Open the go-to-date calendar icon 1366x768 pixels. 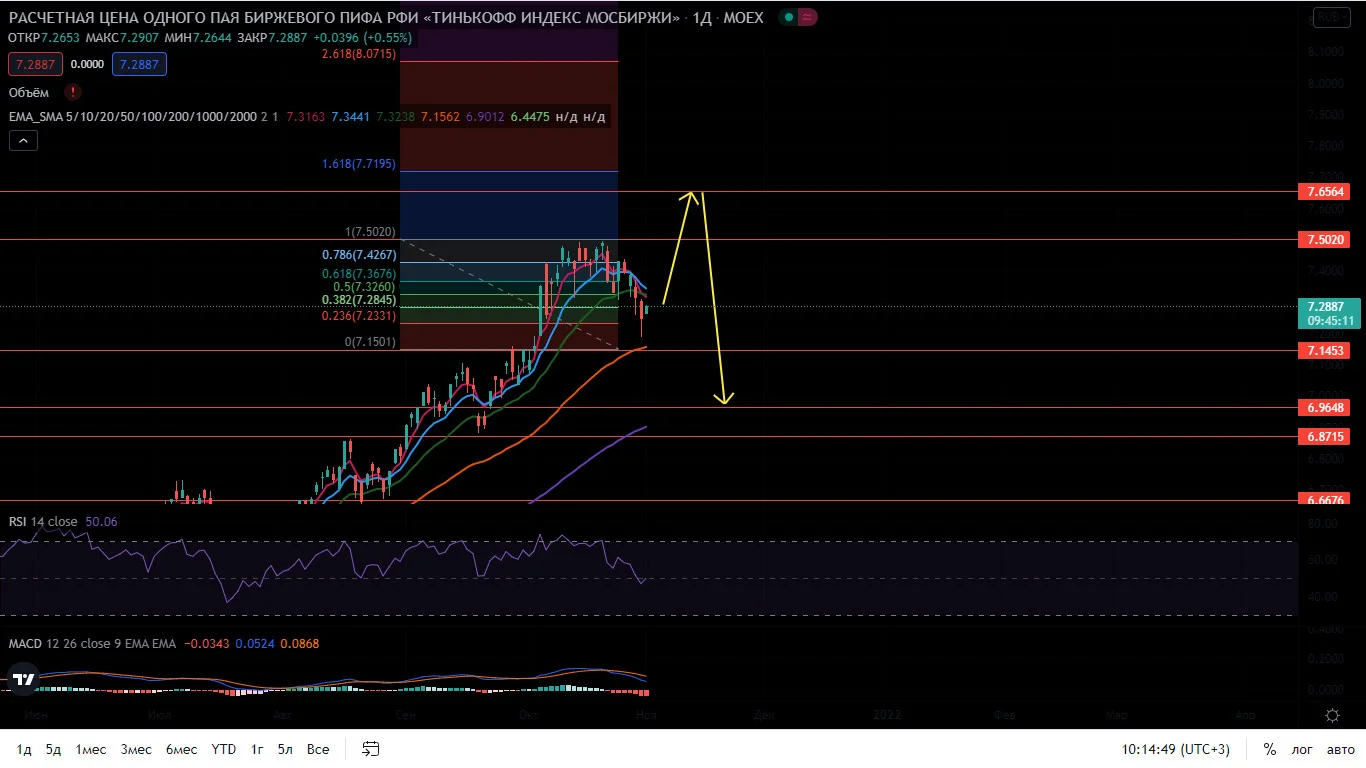(x=371, y=749)
